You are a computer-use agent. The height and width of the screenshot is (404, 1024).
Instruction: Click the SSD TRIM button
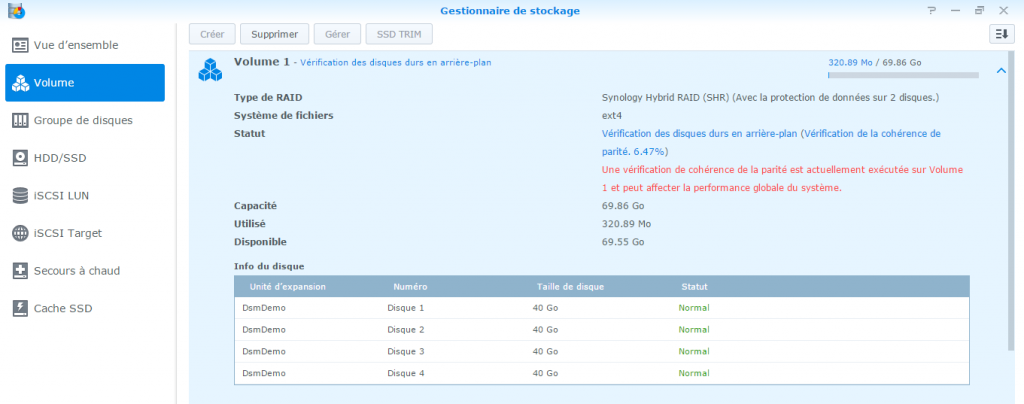(399, 34)
